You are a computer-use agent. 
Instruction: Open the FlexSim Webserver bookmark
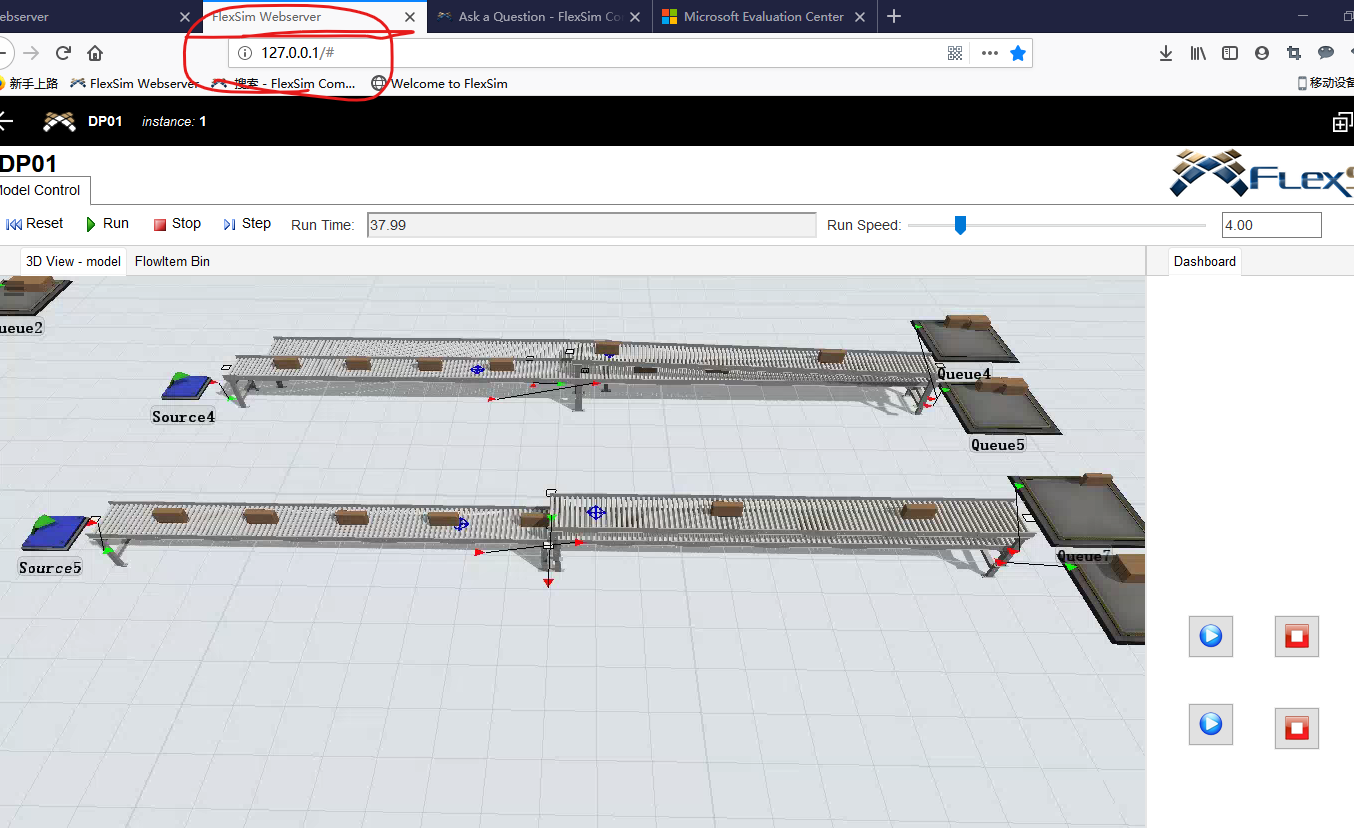(x=134, y=84)
